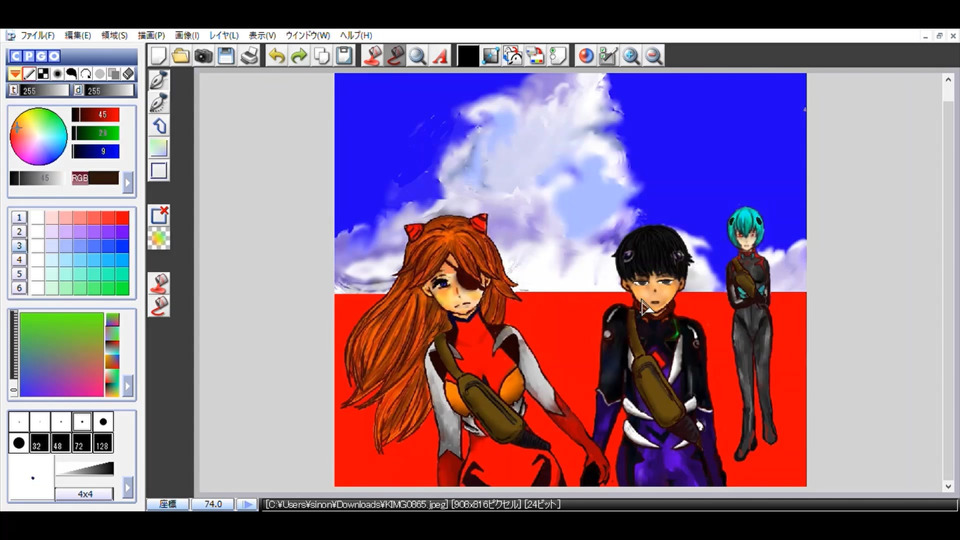Open the ファイル(F) menu
The height and width of the screenshot is (540, 960).
tap(37, 36)
